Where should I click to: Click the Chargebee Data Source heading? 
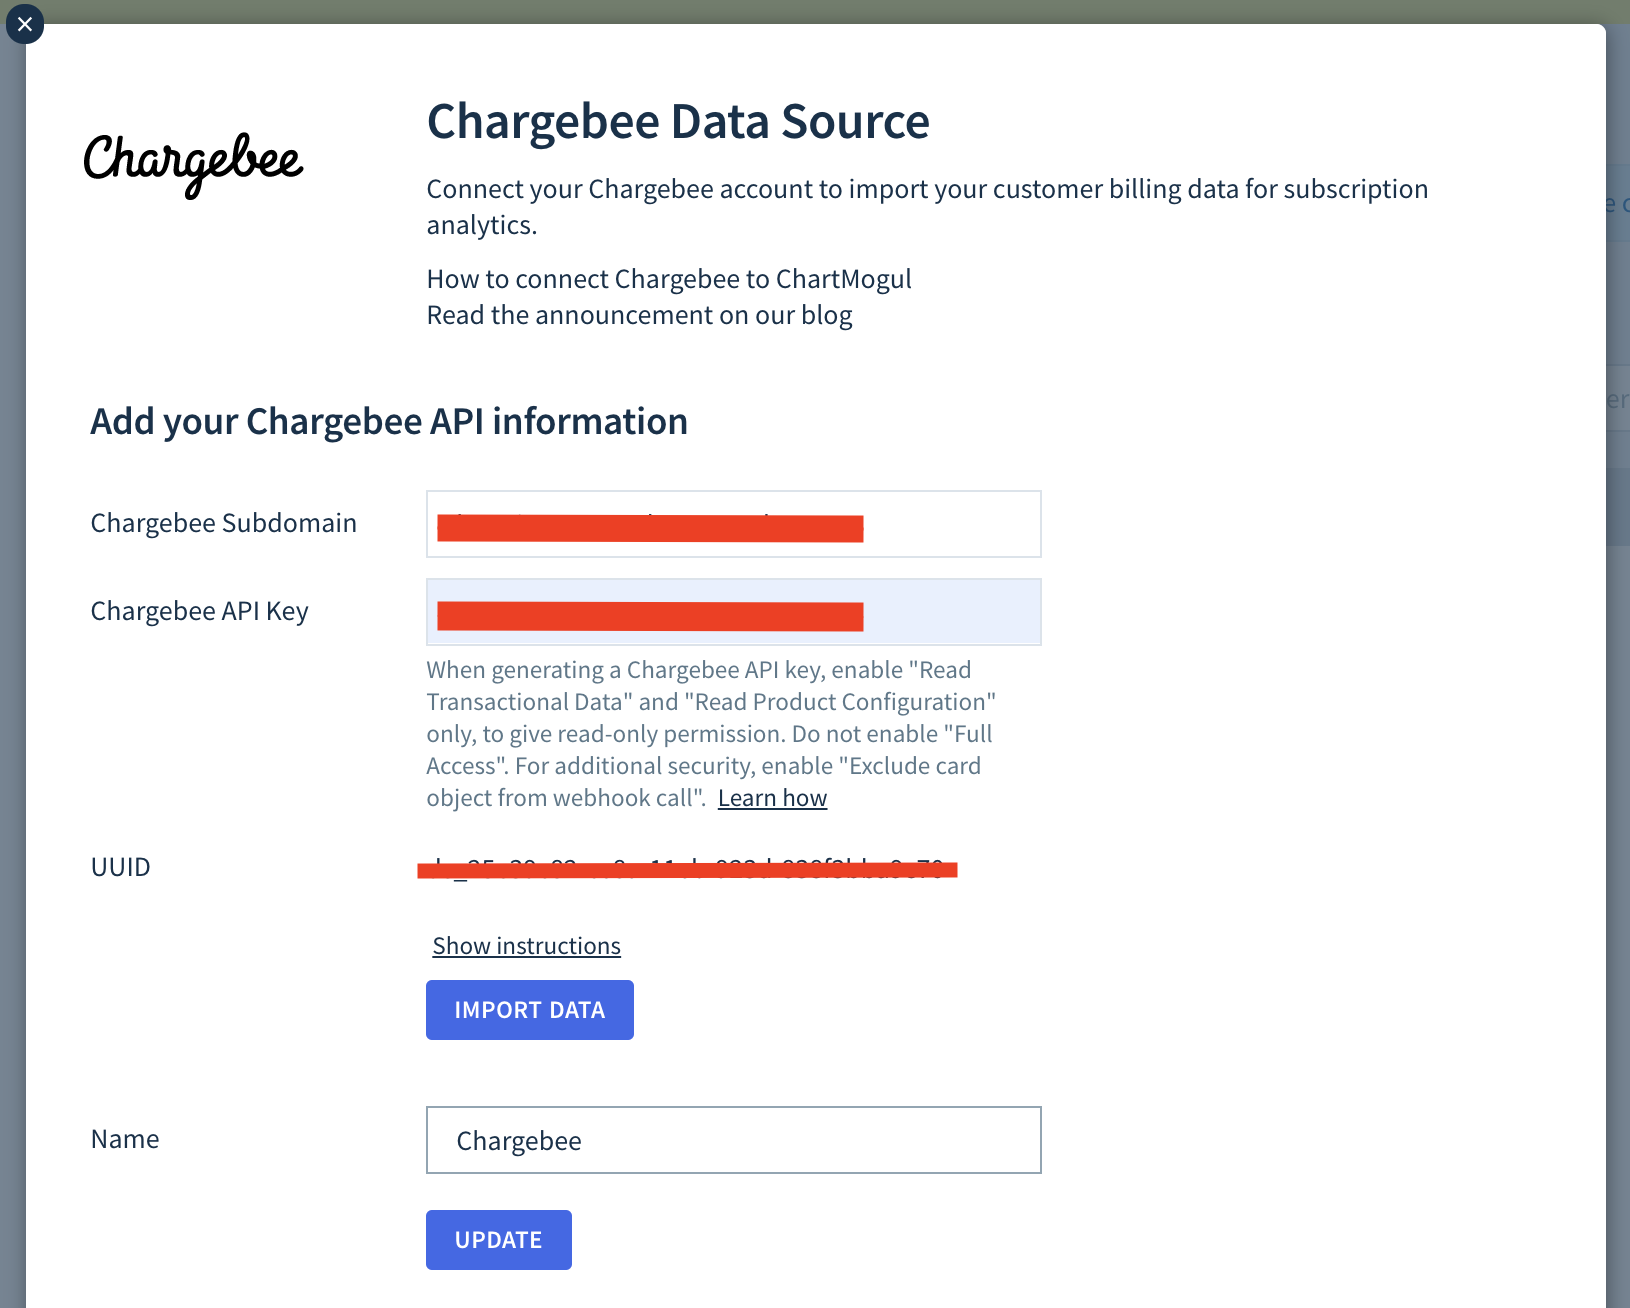(x=678, y=122)
